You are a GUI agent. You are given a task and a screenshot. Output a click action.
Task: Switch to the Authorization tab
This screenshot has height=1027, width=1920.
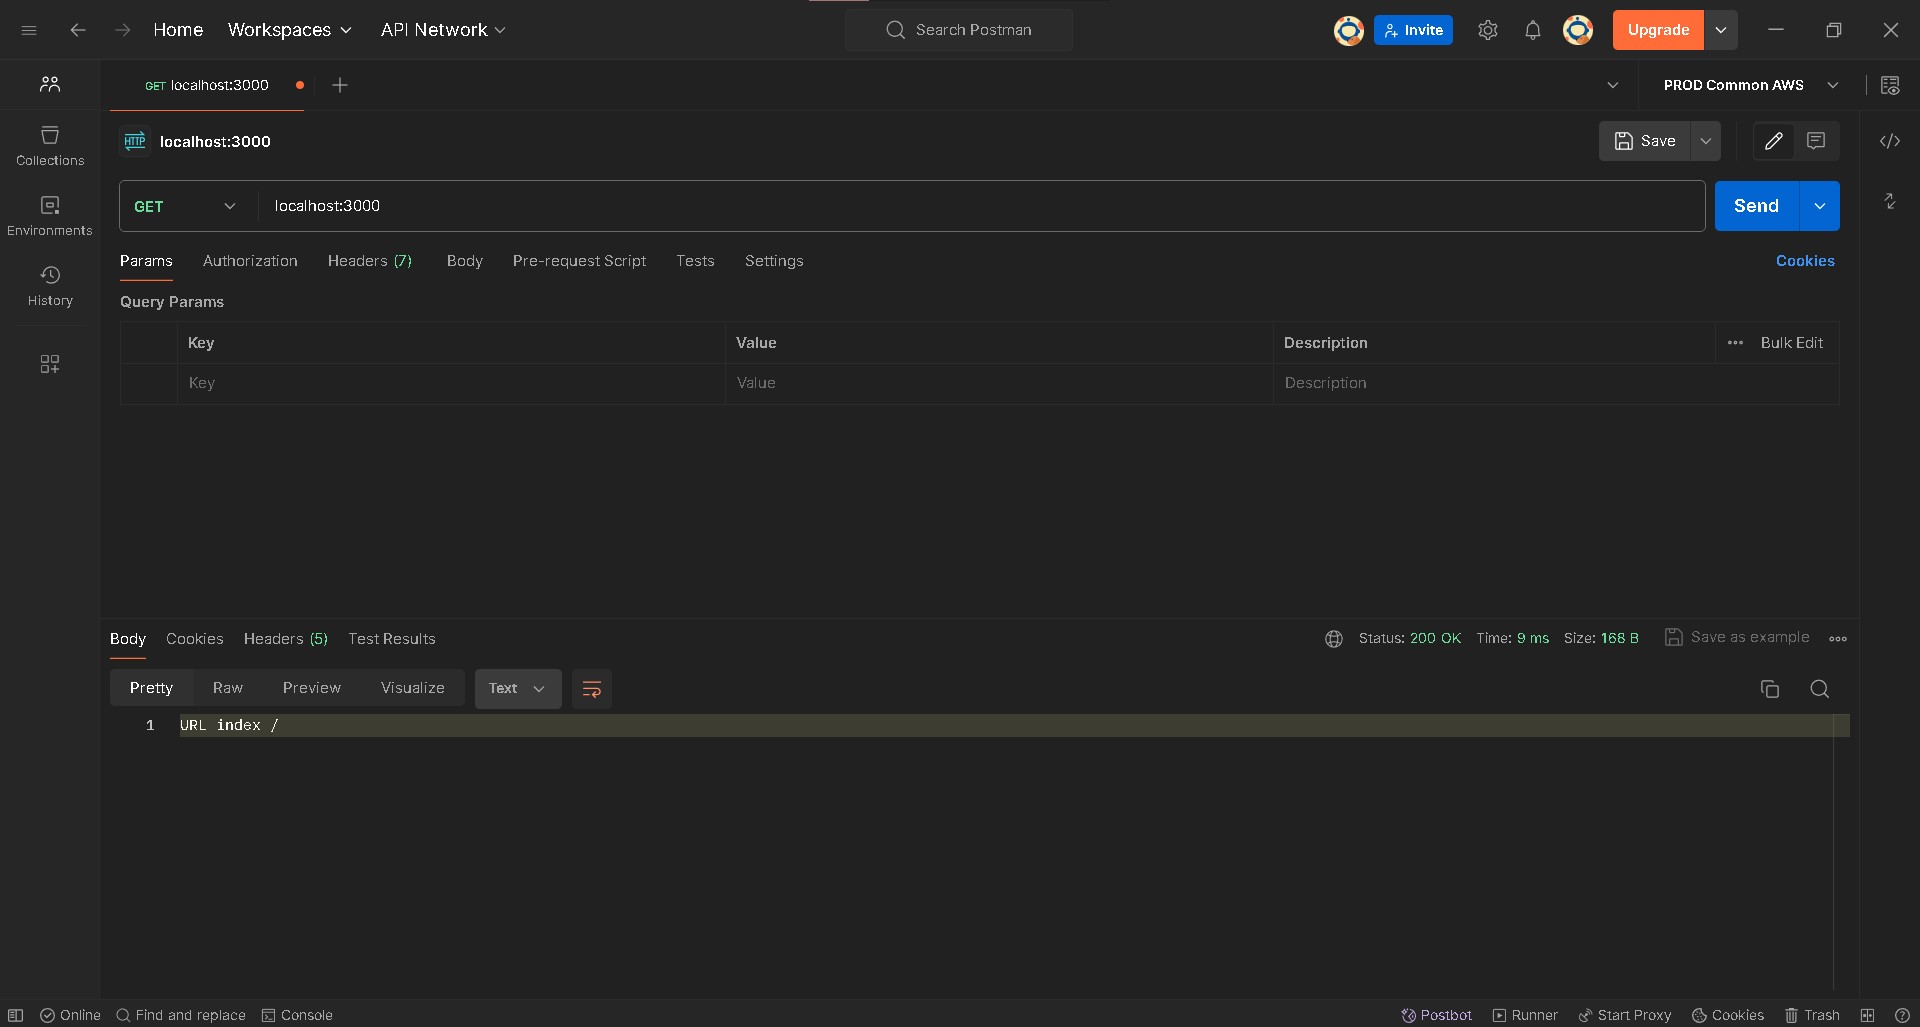click(250, 261)
